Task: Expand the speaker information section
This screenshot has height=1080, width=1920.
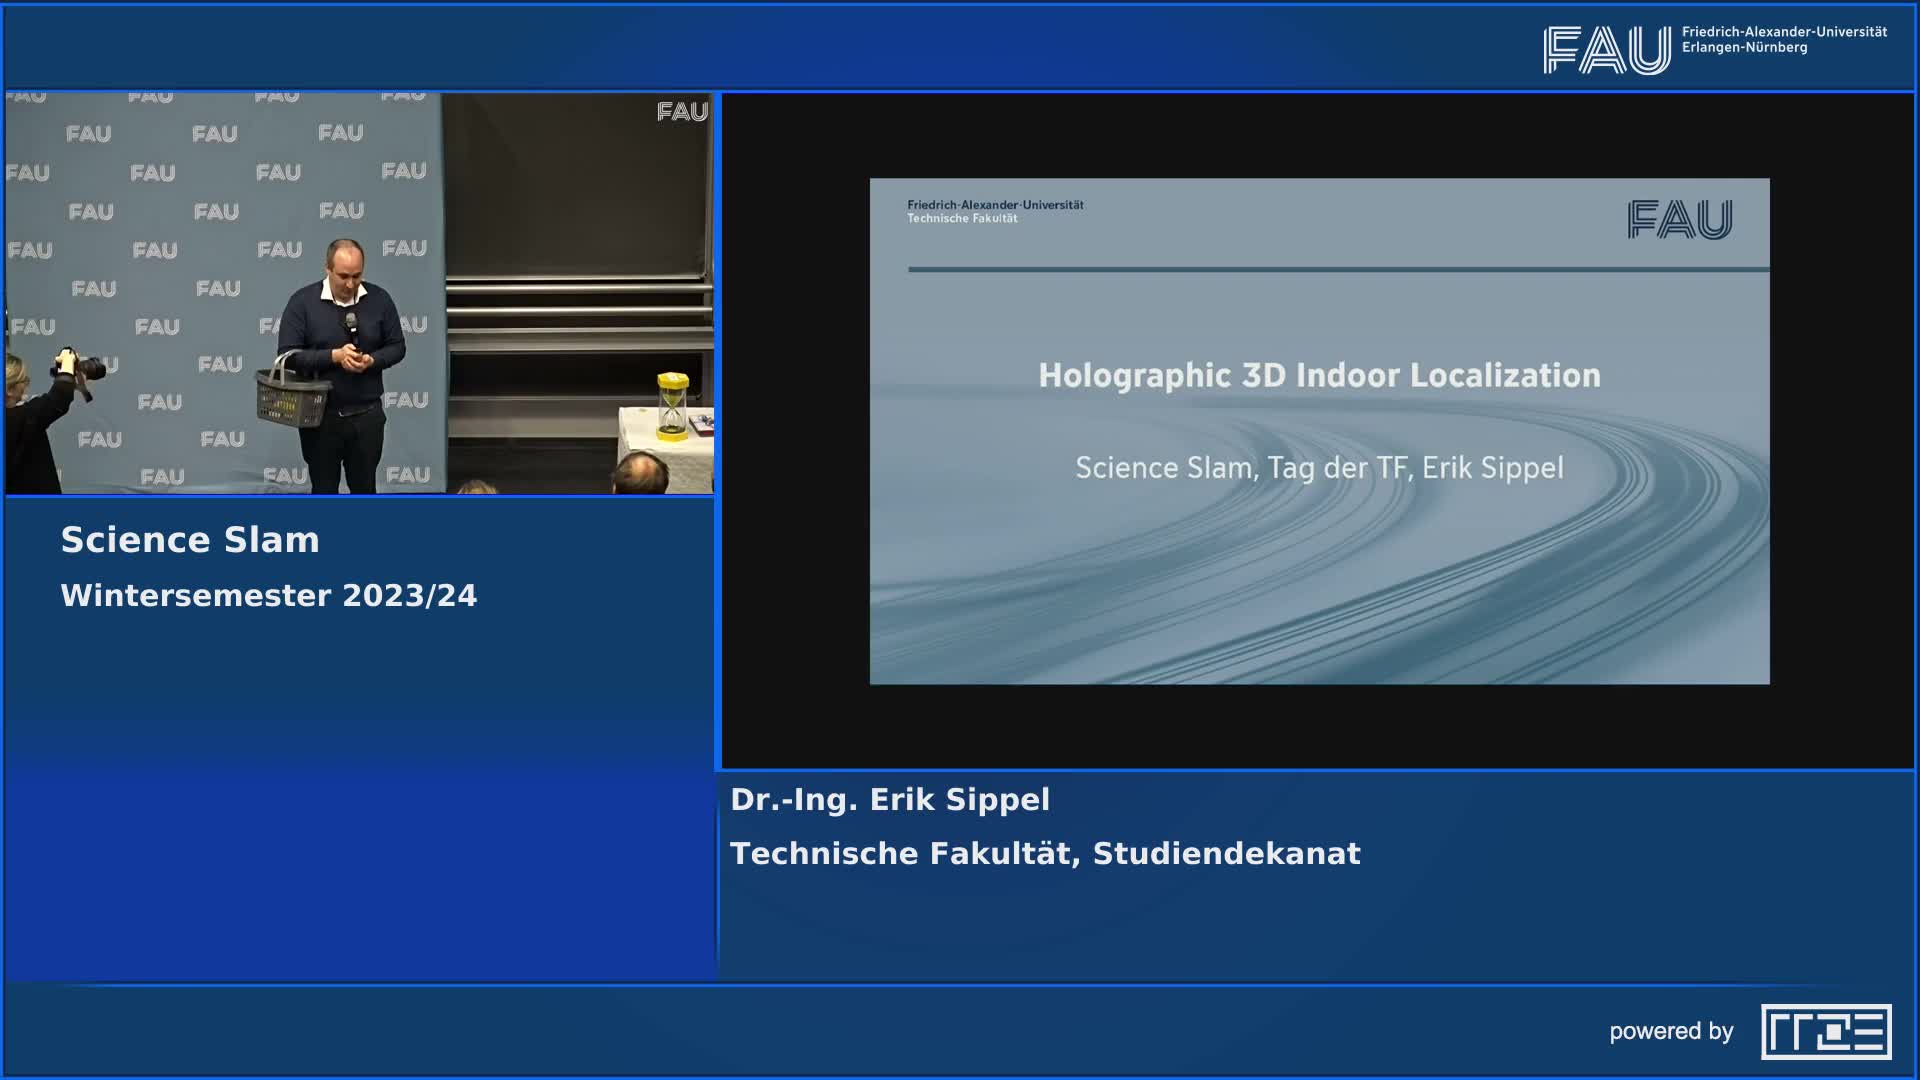Action: point(891,799)
